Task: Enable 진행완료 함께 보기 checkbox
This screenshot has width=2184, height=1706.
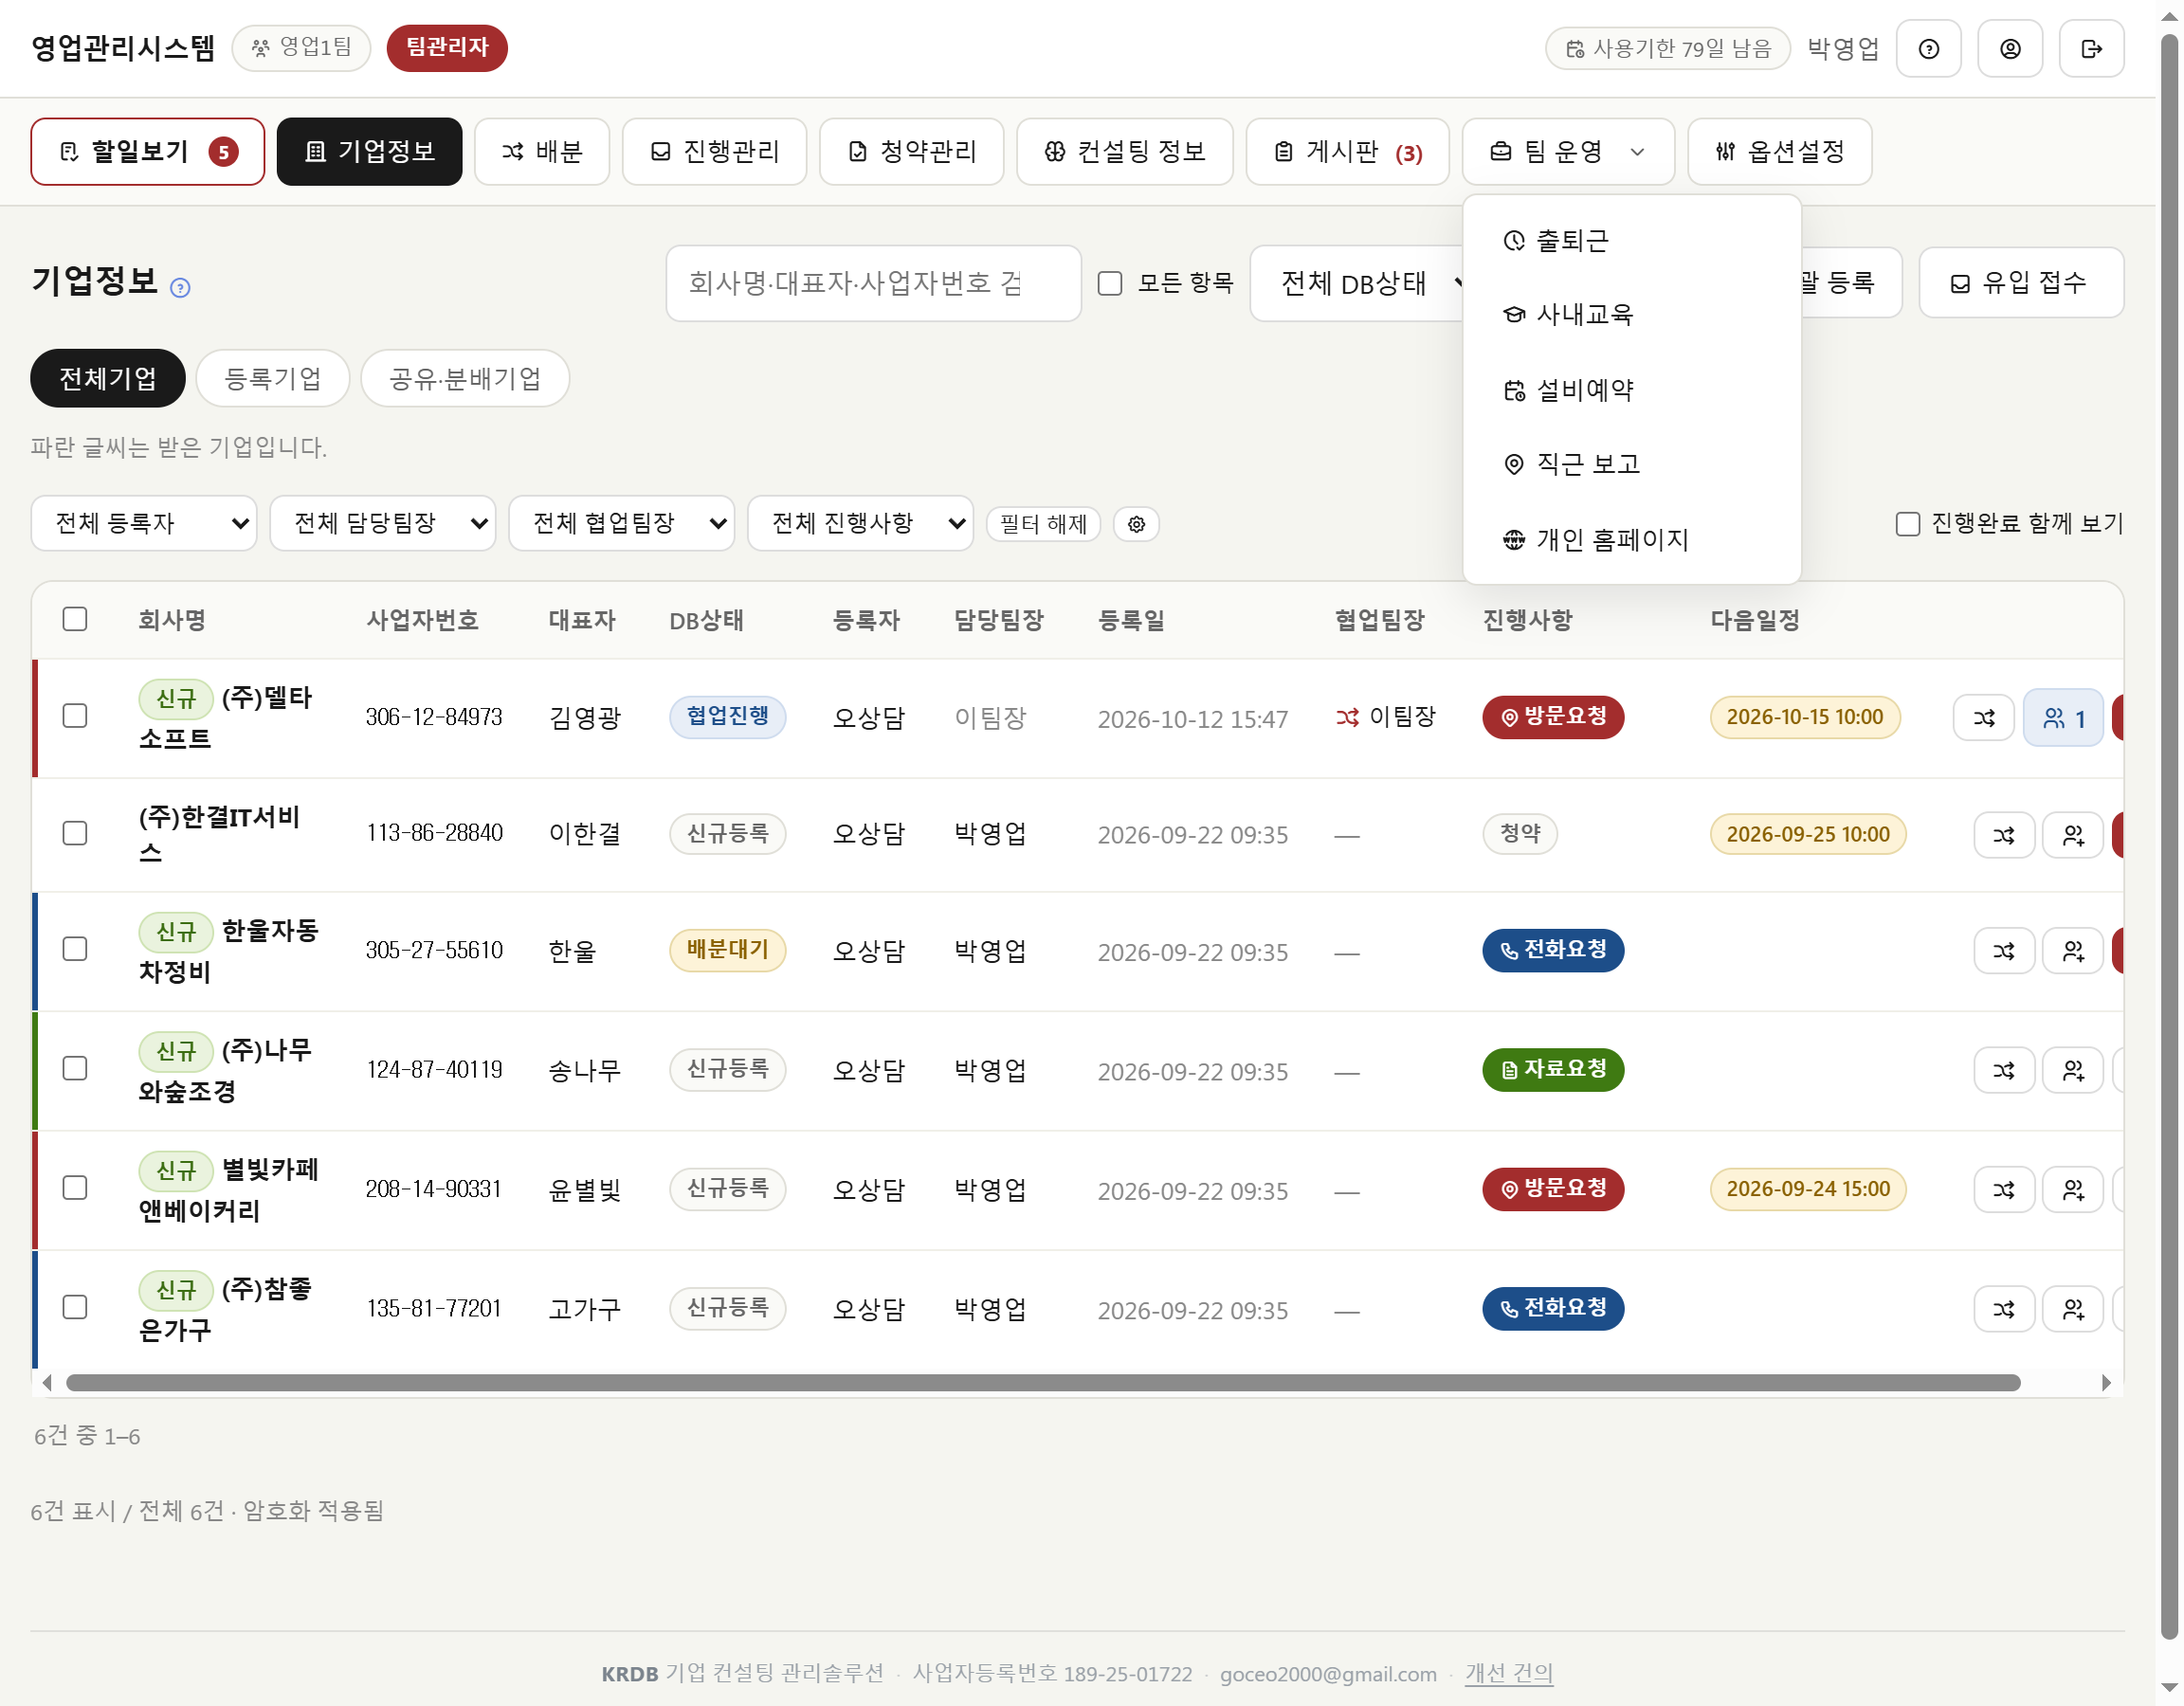Action: 1907,524
